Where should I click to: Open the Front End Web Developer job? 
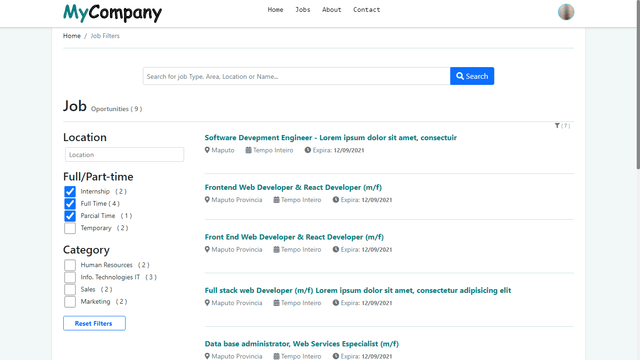[294, 237]
